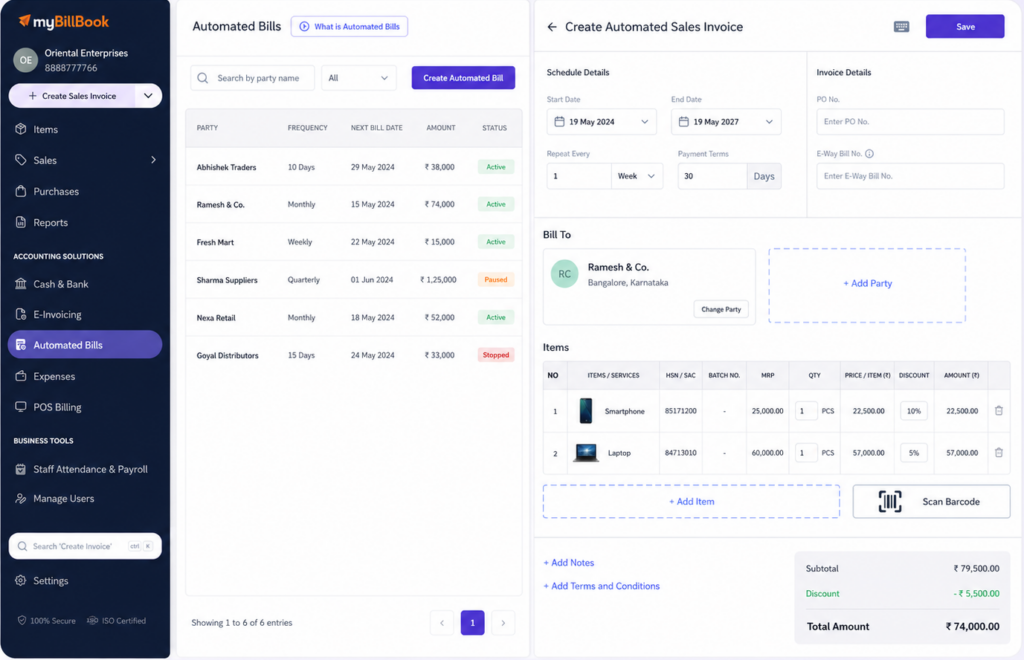Image resolution: width=1024 pixels, height=660 pixels.
Task: Open the Sales sidebar section
Action: [x=85, y=160]
